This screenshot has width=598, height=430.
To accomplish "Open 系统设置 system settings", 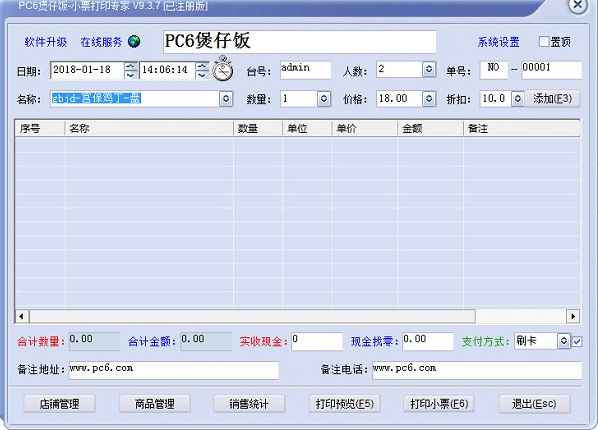I will [x=498, y=42].
